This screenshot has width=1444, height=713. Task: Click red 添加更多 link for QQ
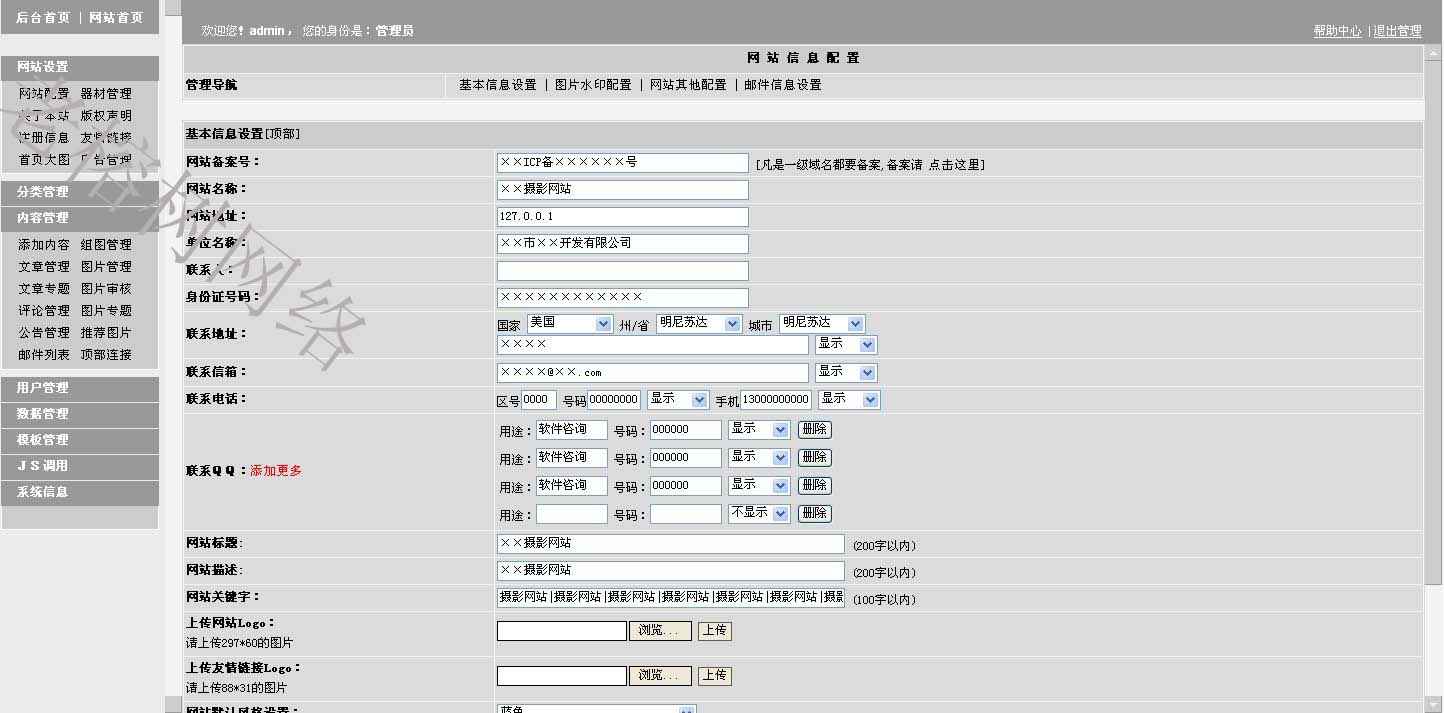pyautogui.click(x=276, y=470)
